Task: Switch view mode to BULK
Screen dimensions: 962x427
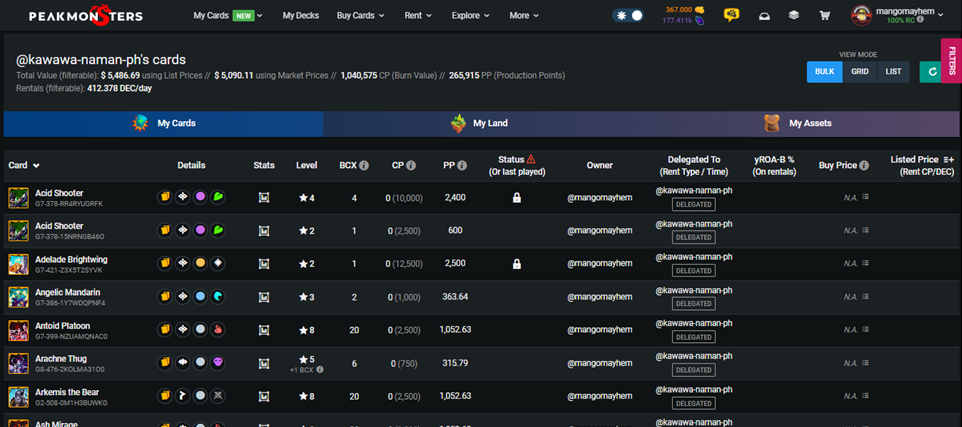Action: tap(824, 72)
